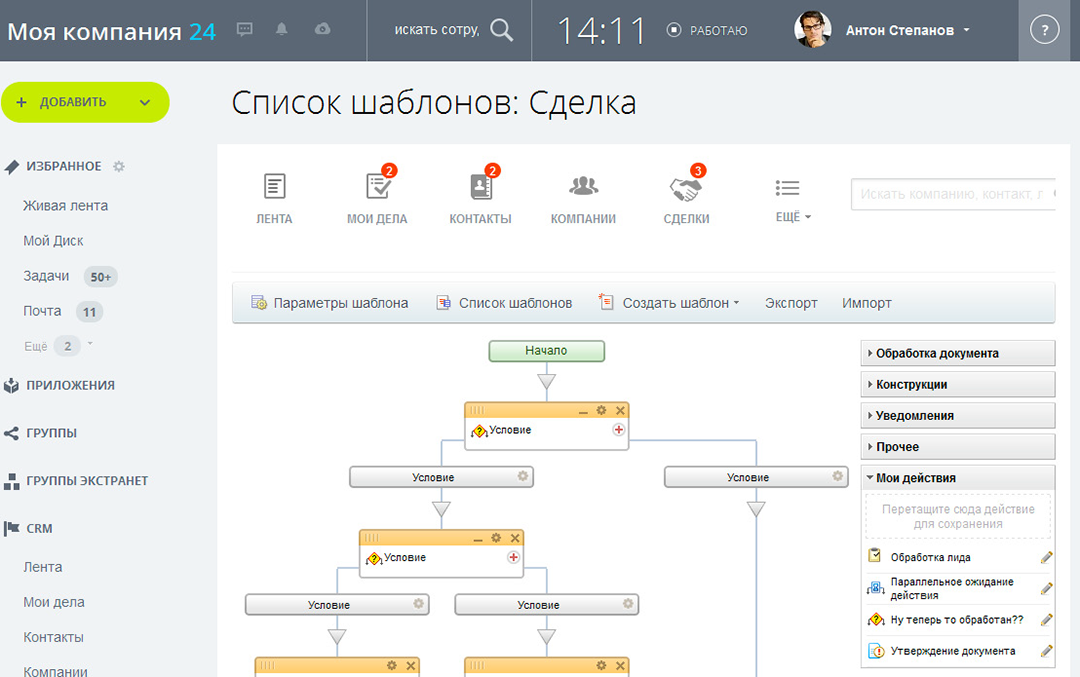This screenshot has height=677, width=1080.
Task: Click the pencil icon next to Обработка лида
Action: point(1046,558)
